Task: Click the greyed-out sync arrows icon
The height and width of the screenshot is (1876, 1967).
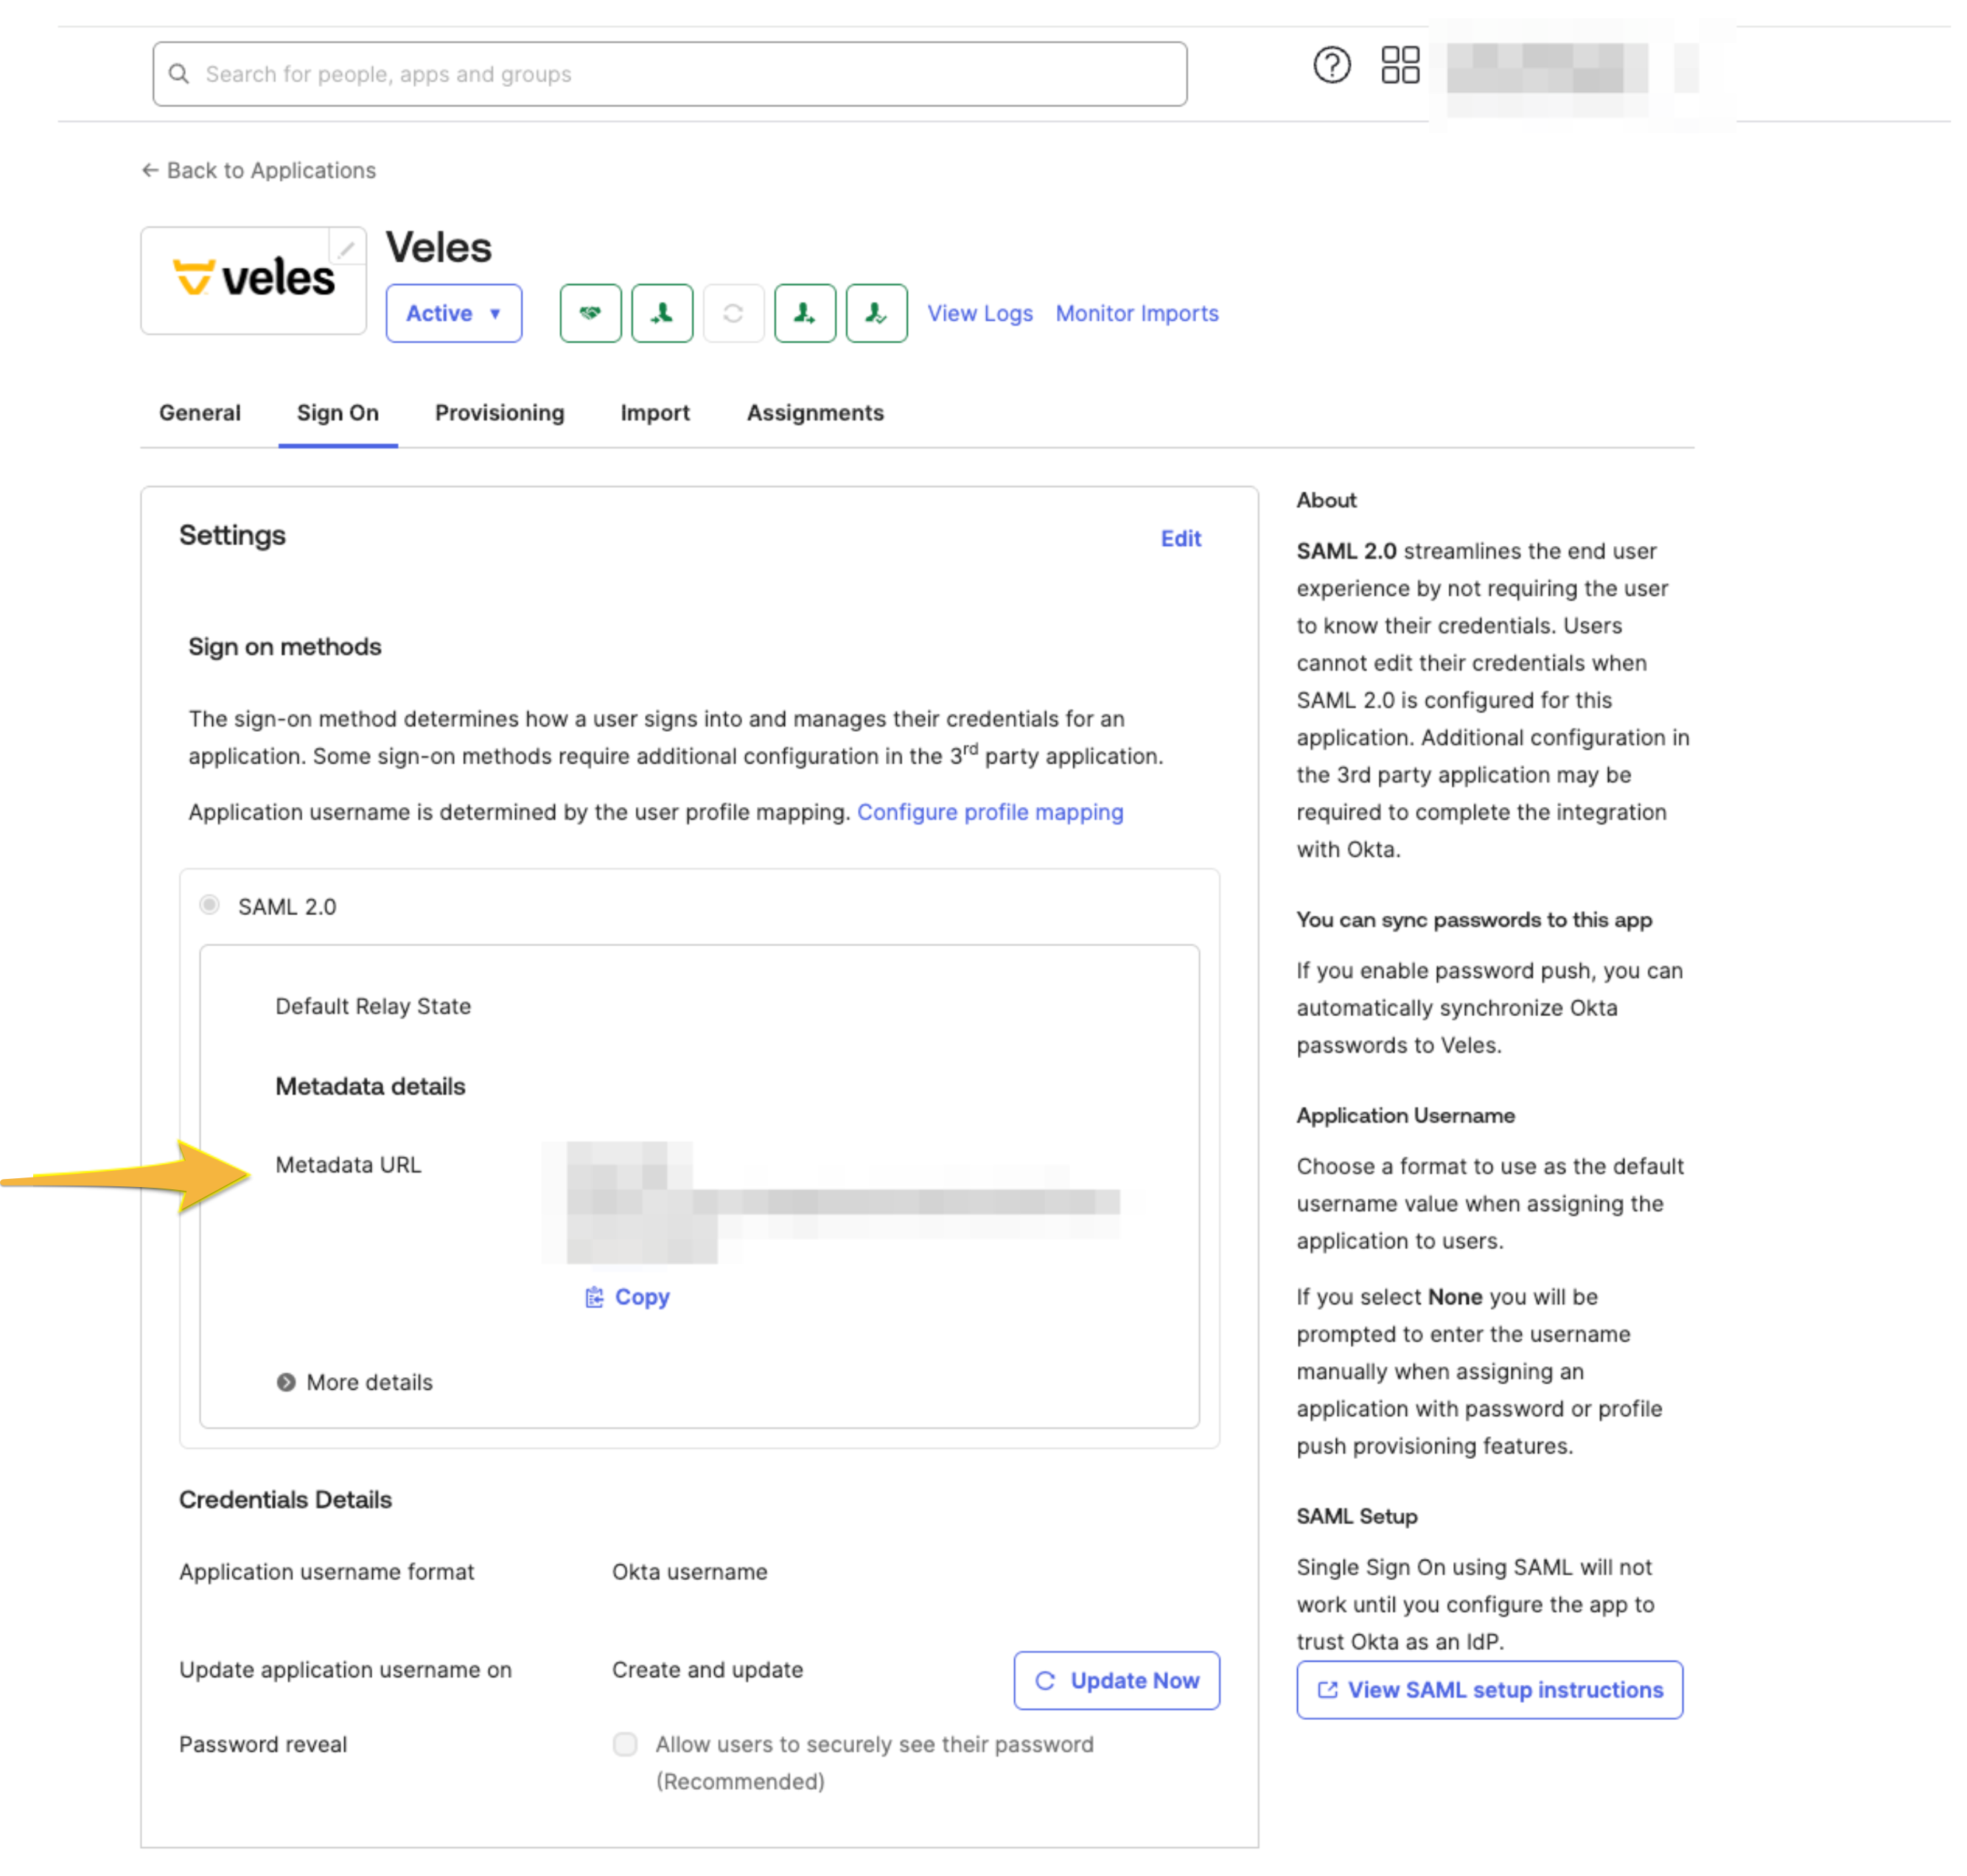Action: 733,313
